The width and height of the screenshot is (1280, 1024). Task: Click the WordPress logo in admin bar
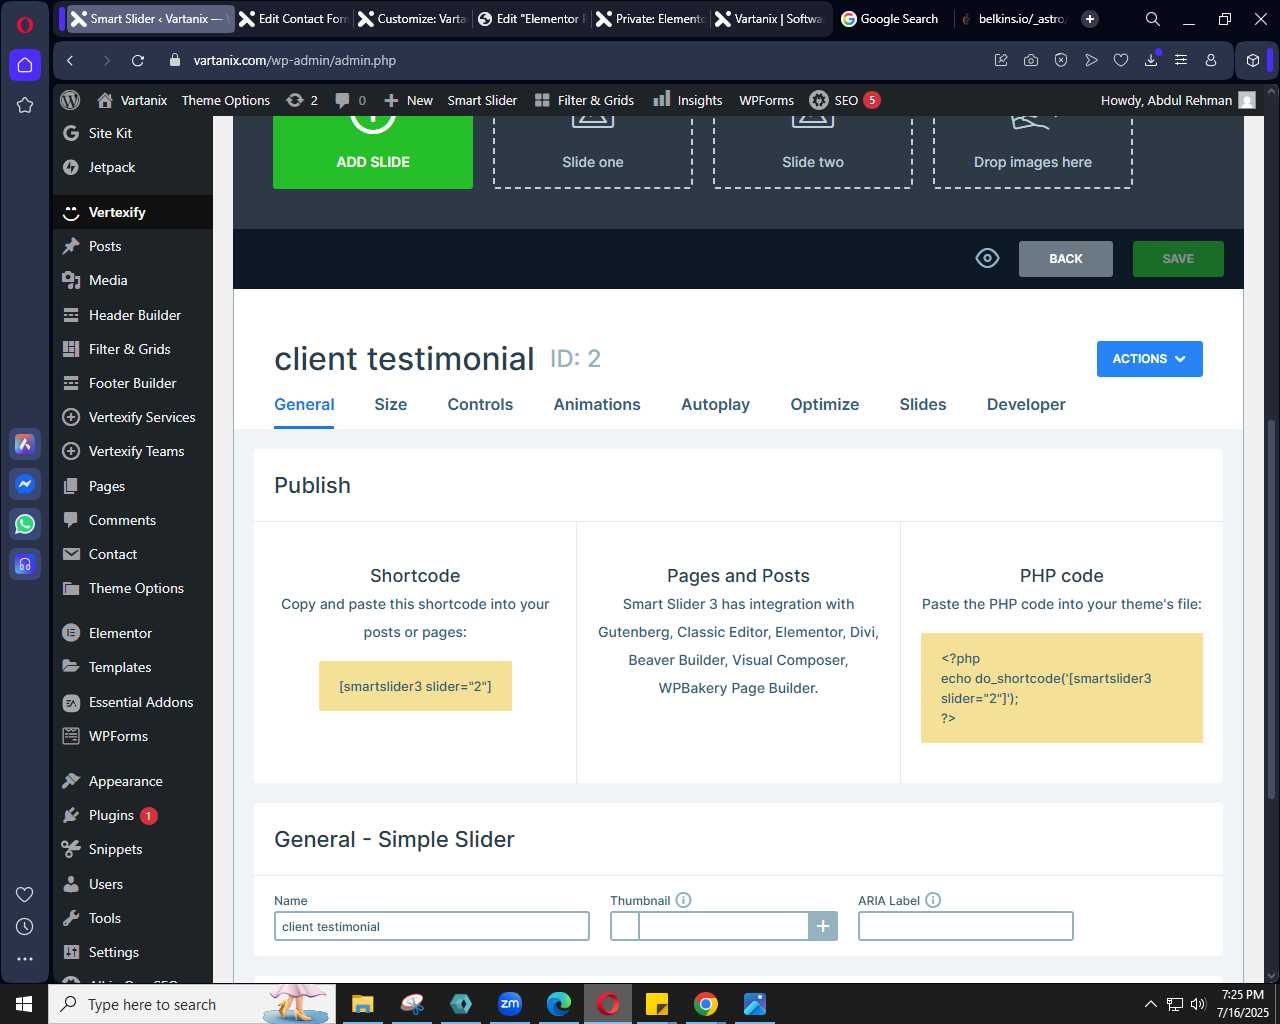click(70, 100)
